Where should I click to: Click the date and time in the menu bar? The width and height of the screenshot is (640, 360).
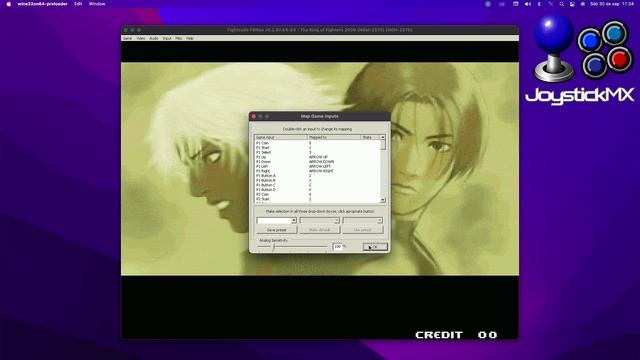pyautogui.click(x=612, y=4)
